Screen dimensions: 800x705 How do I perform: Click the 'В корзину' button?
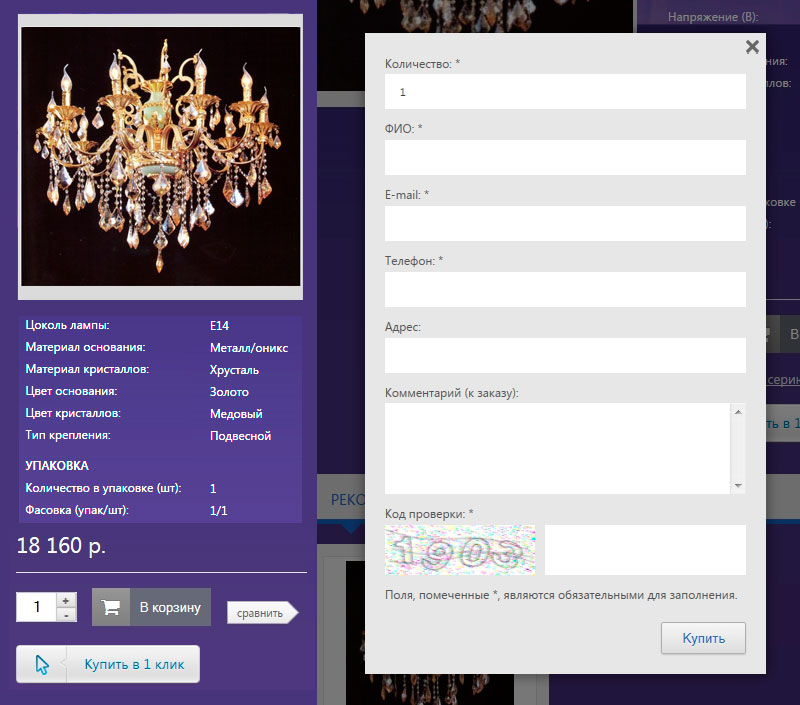[170, 607]
